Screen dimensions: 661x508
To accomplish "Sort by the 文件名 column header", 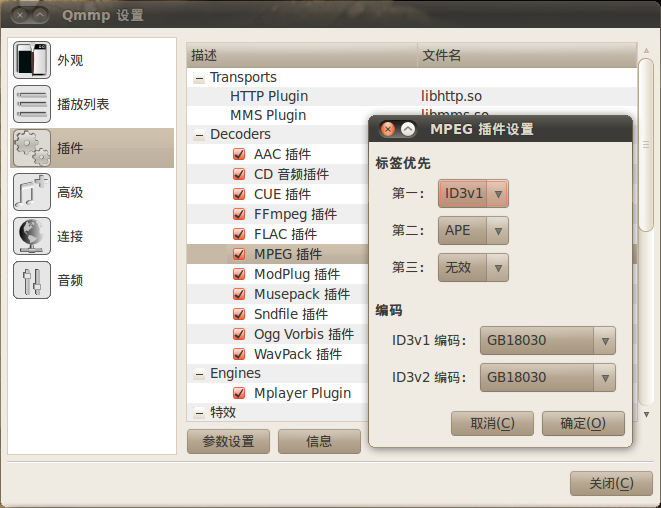I will tap(527, 55).
